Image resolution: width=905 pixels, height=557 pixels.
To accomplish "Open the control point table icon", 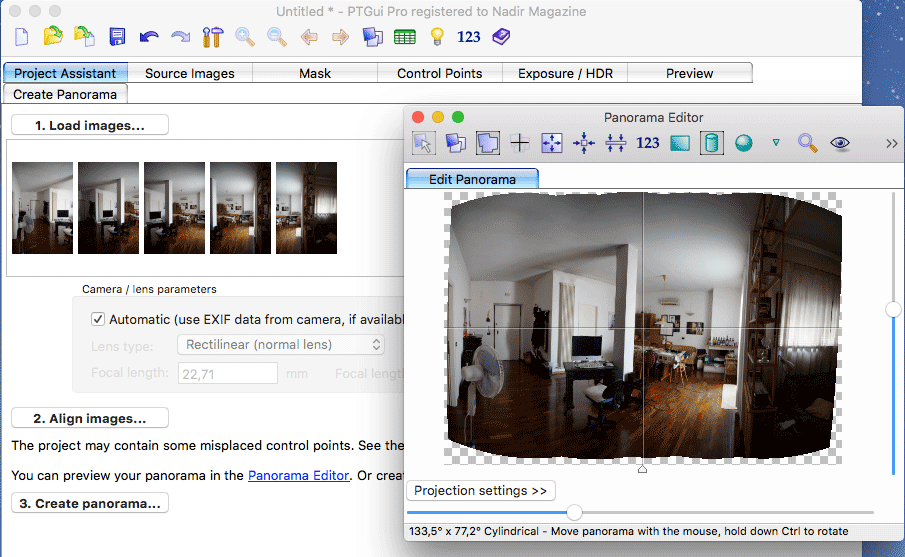I will click(405, 38).
